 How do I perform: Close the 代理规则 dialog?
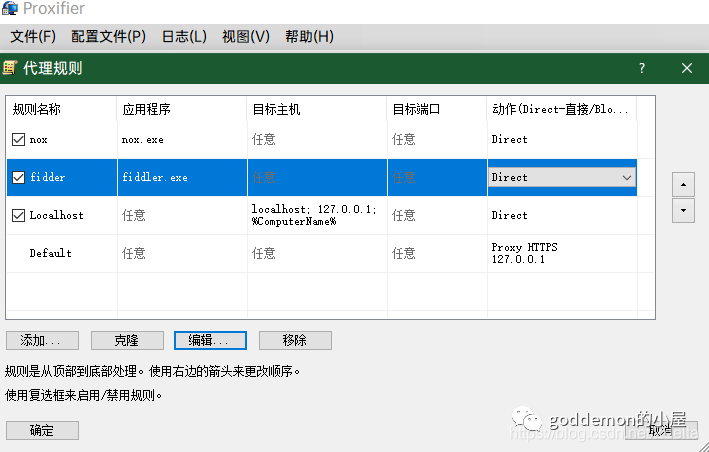(x=687, y=68)
